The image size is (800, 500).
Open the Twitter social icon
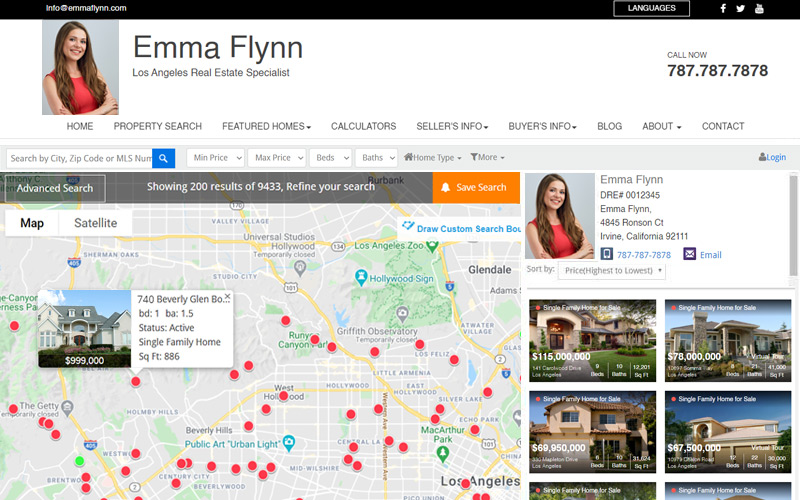coord(741,9)
